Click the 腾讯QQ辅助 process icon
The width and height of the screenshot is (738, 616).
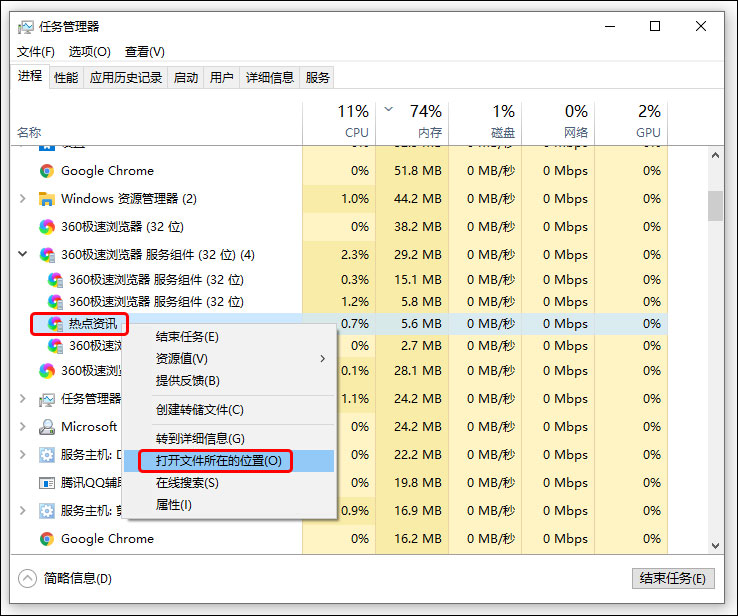click(x=47, y=483)
